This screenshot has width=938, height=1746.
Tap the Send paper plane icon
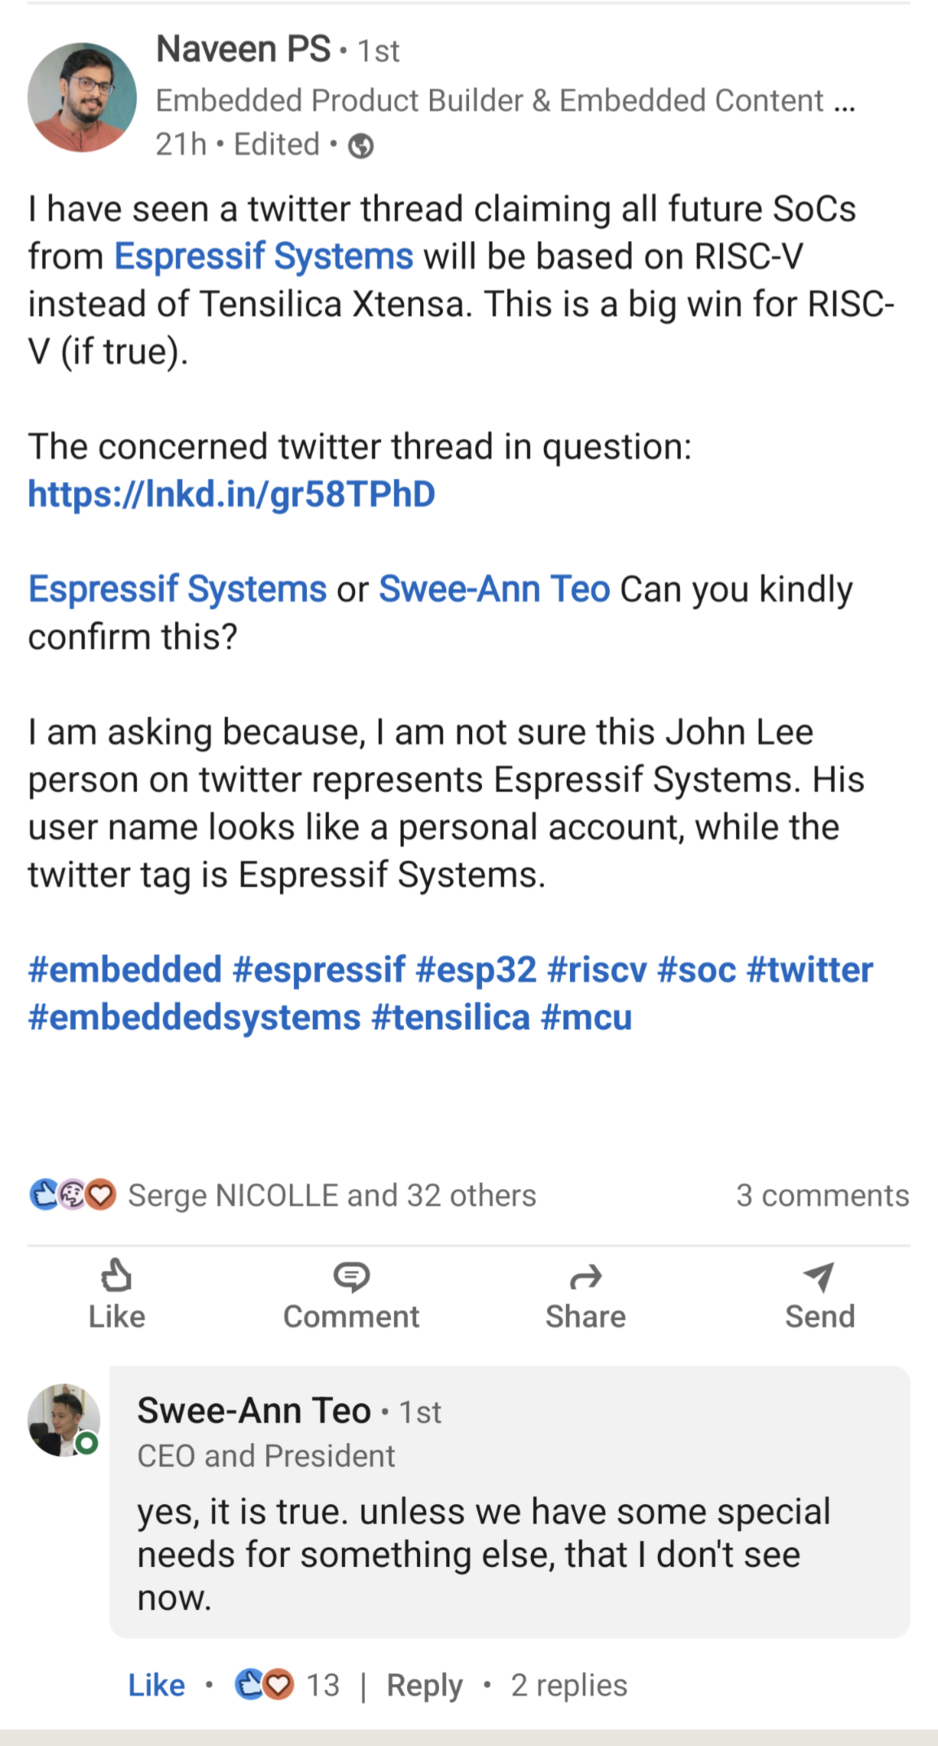click(x=819, y=1277)
